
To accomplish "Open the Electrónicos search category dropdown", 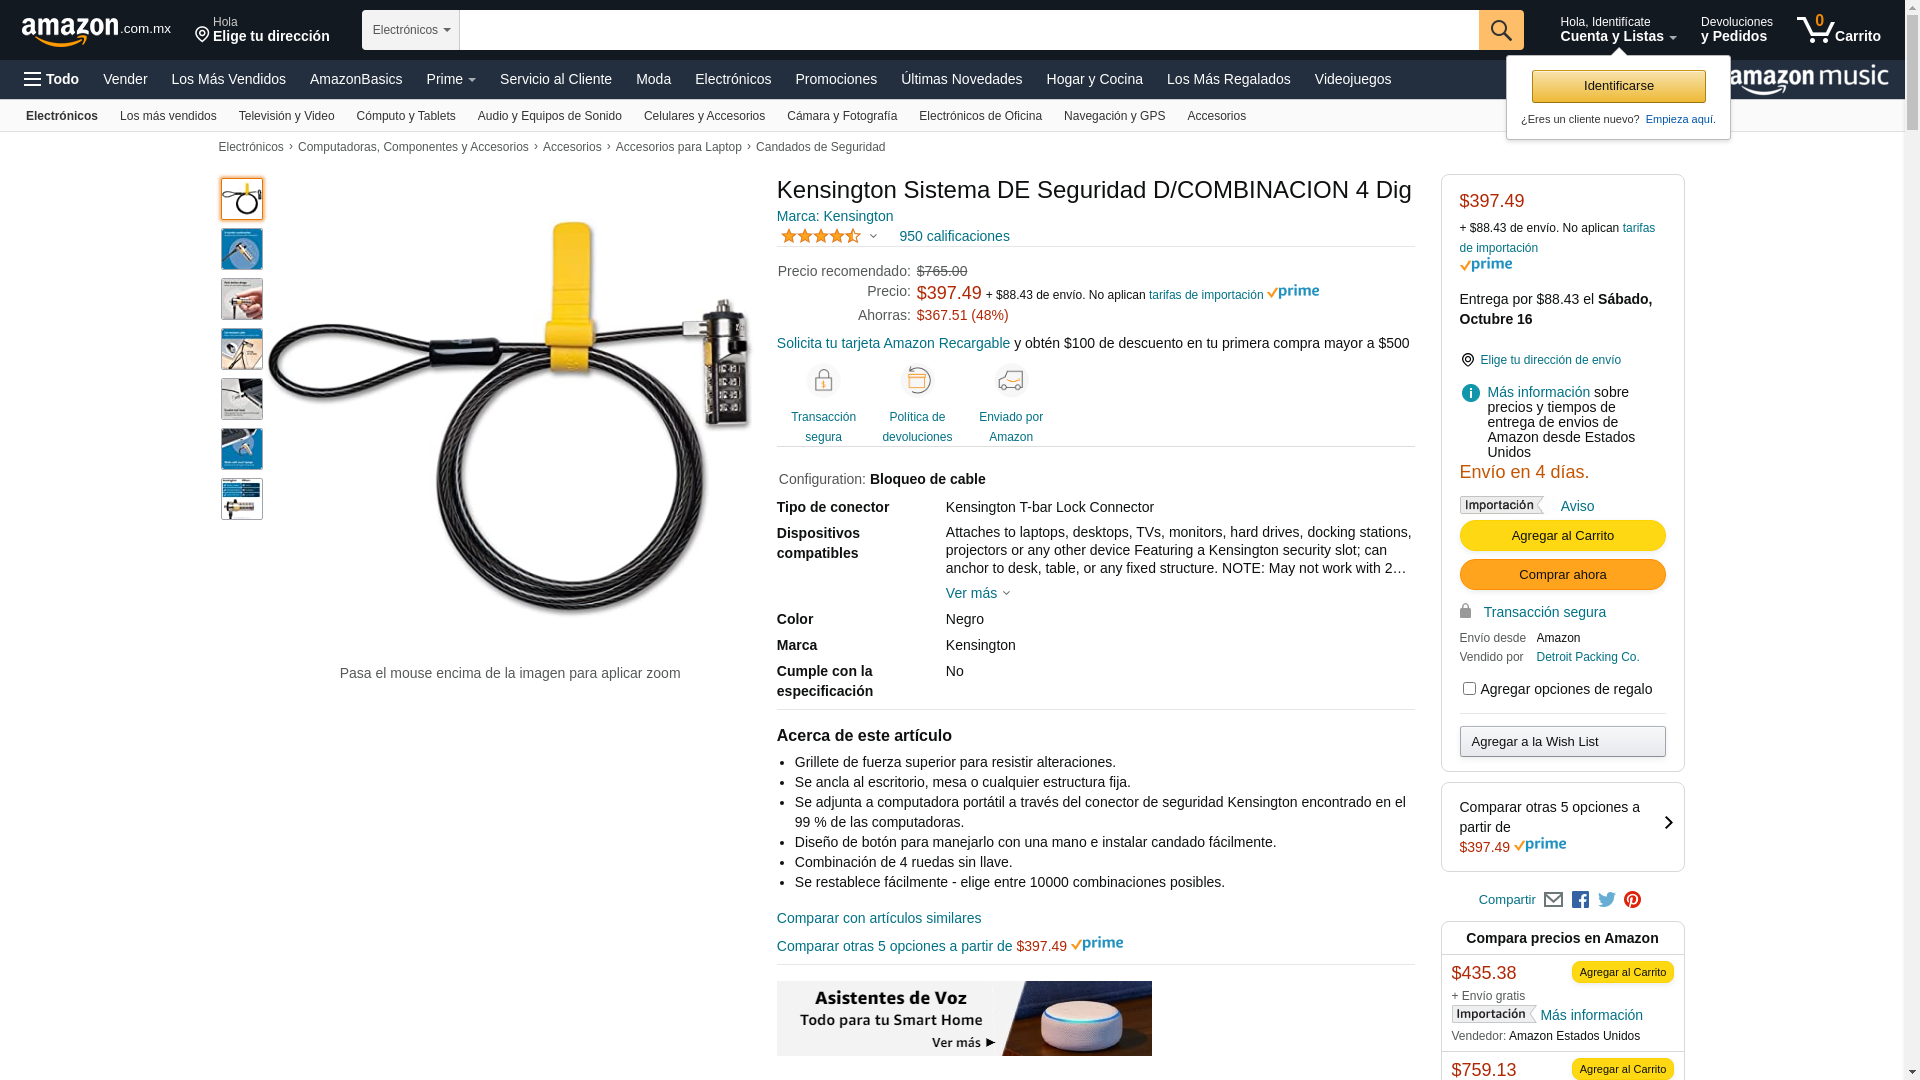I will [411, 30].
